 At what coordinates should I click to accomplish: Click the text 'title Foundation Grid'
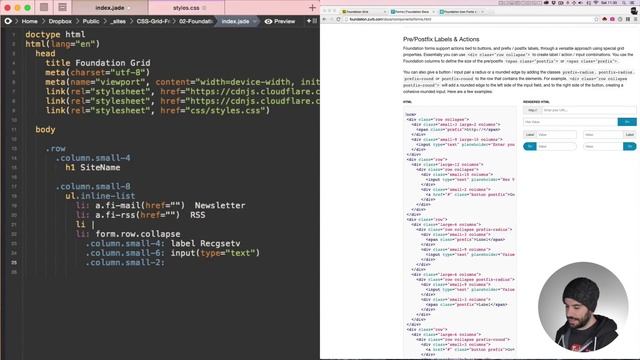98,63
